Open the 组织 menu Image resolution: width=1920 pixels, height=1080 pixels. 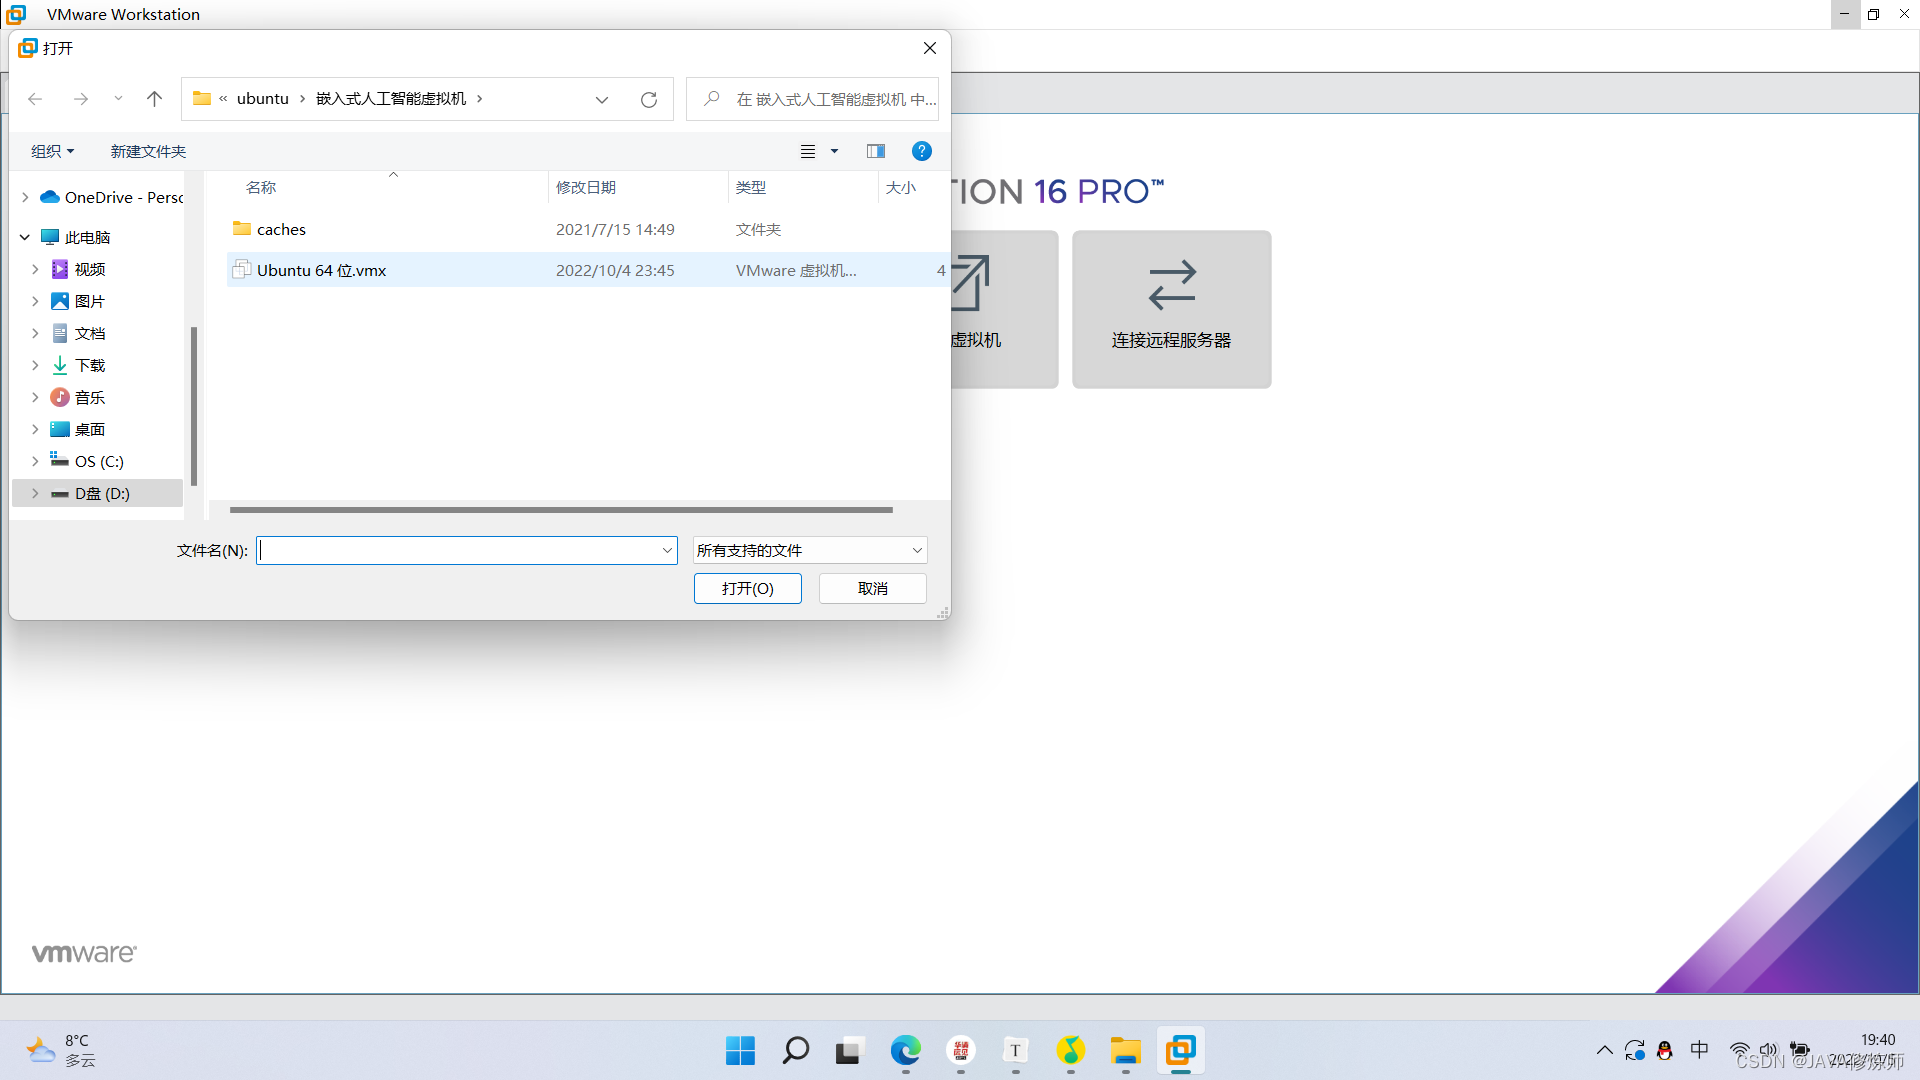click(52, 151)
